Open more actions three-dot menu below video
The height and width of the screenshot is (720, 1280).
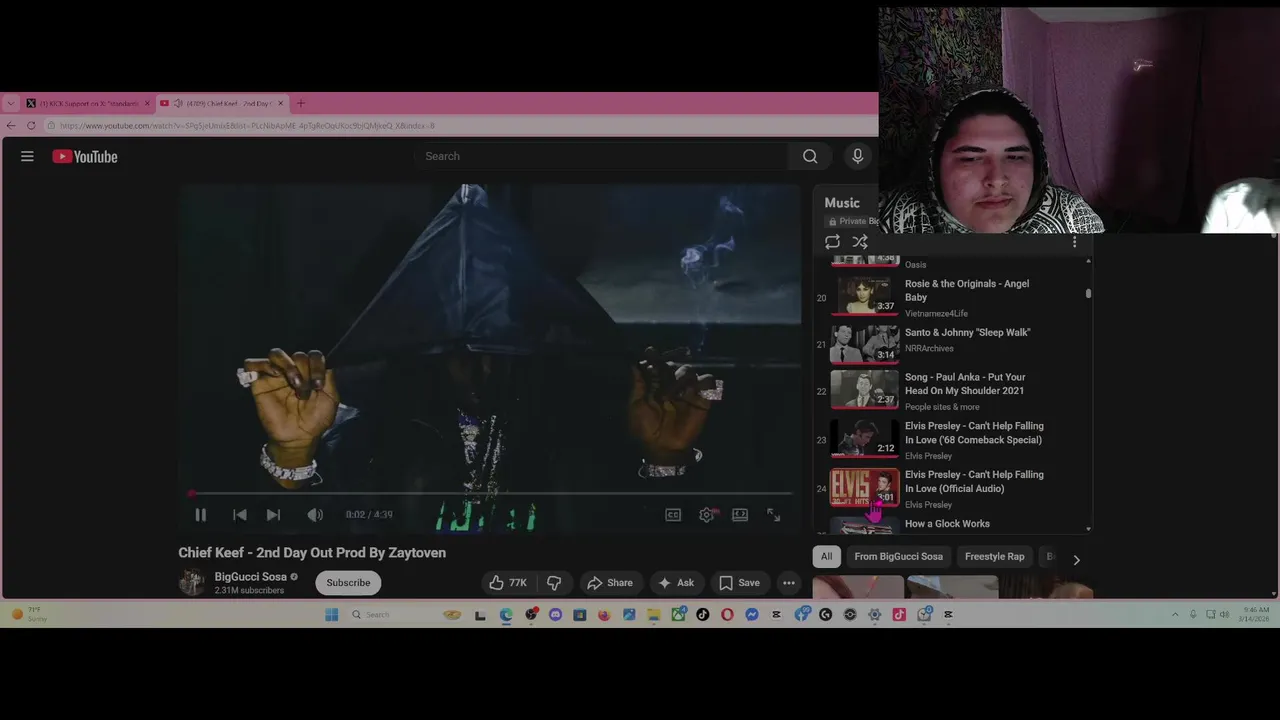(789, 583)
